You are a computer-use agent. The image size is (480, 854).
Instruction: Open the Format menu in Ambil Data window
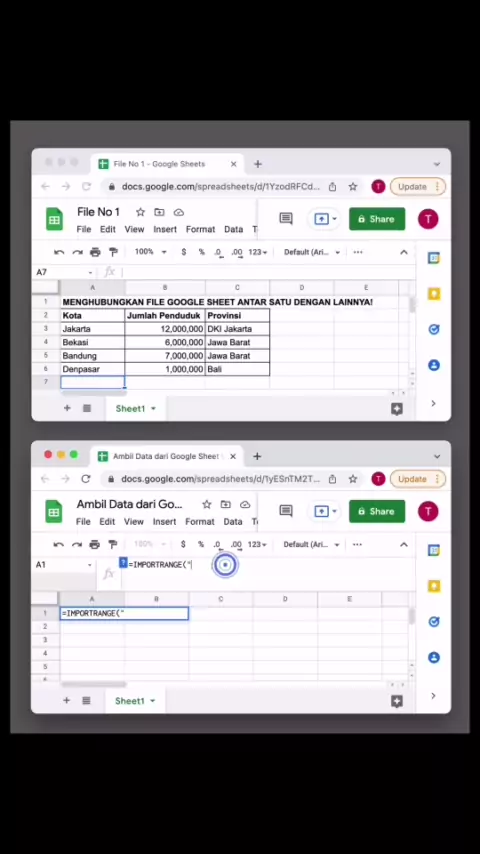(200, 522)
